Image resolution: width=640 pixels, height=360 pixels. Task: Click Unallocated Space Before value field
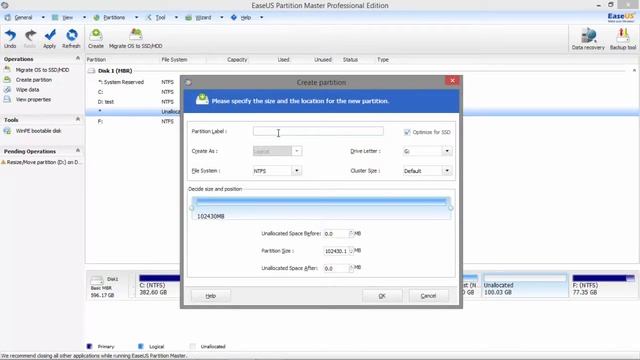pyautogui.click(x=336, y=233)
